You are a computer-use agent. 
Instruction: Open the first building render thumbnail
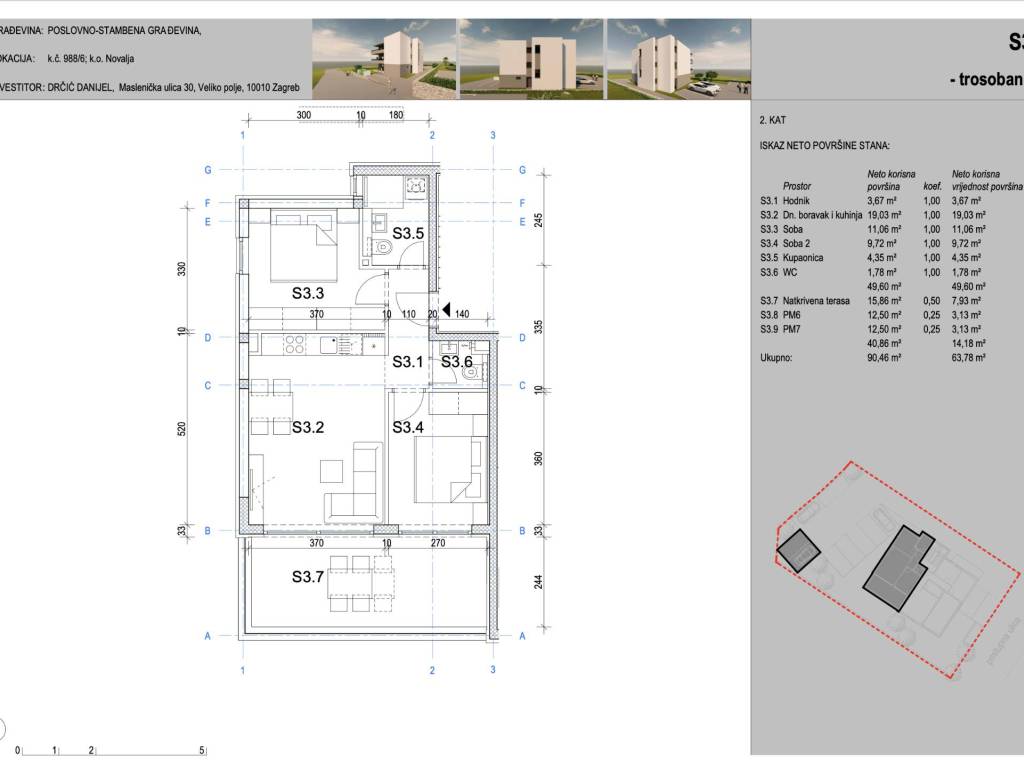(382, 60)
